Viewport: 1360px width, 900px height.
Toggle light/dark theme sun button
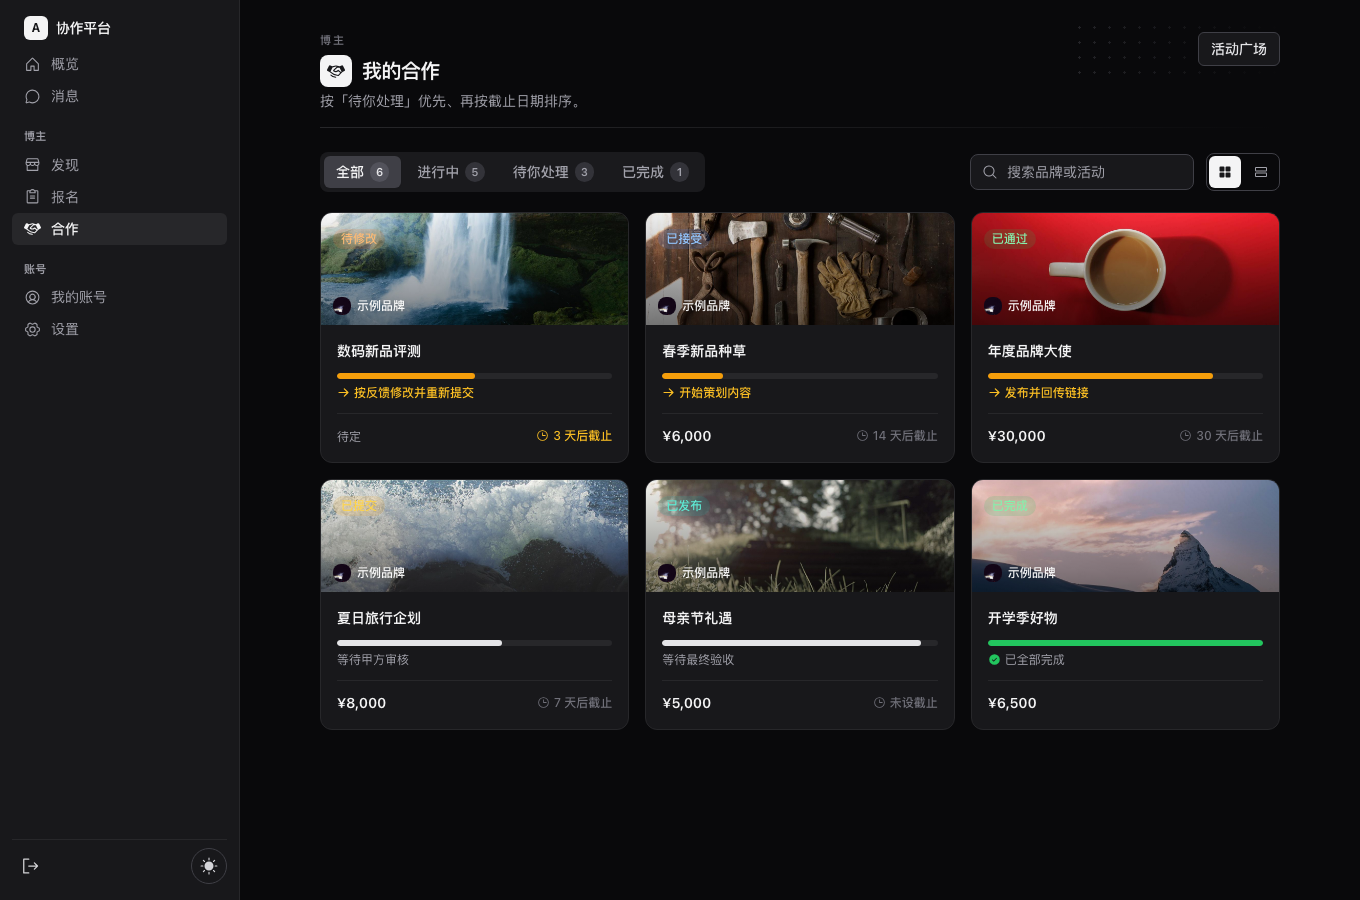[209, 866]
